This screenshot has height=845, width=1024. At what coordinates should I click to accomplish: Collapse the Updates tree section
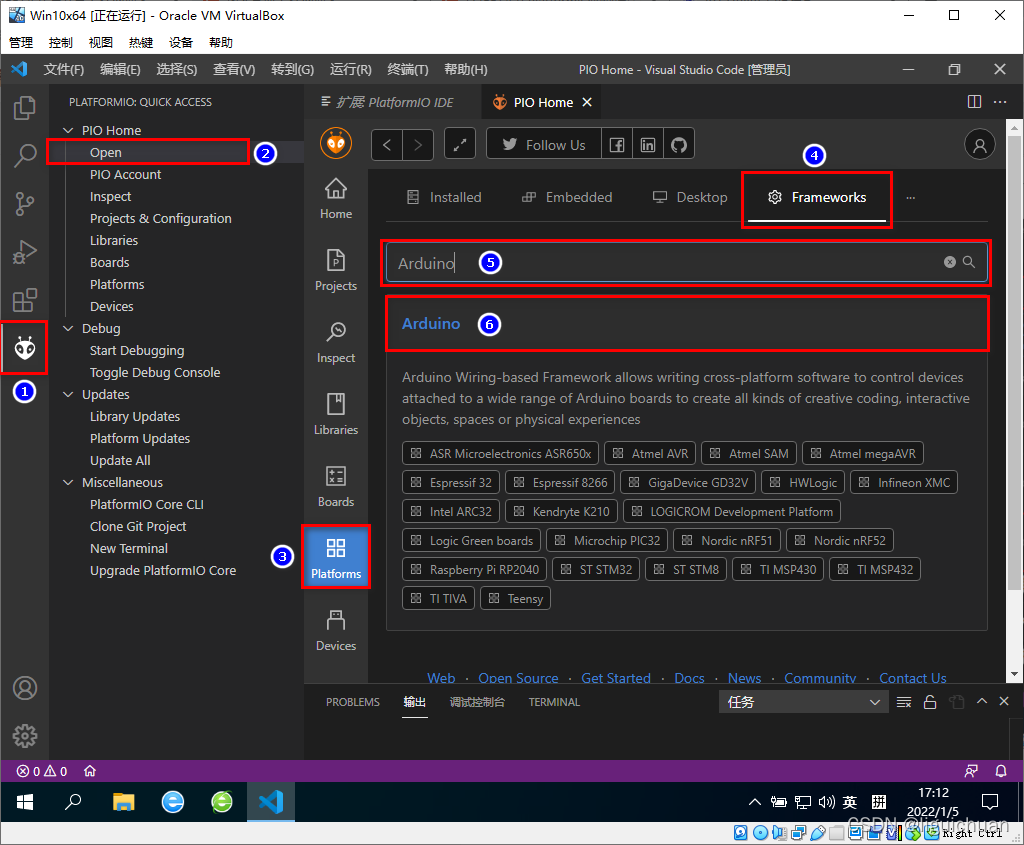(x=68, y=394)
